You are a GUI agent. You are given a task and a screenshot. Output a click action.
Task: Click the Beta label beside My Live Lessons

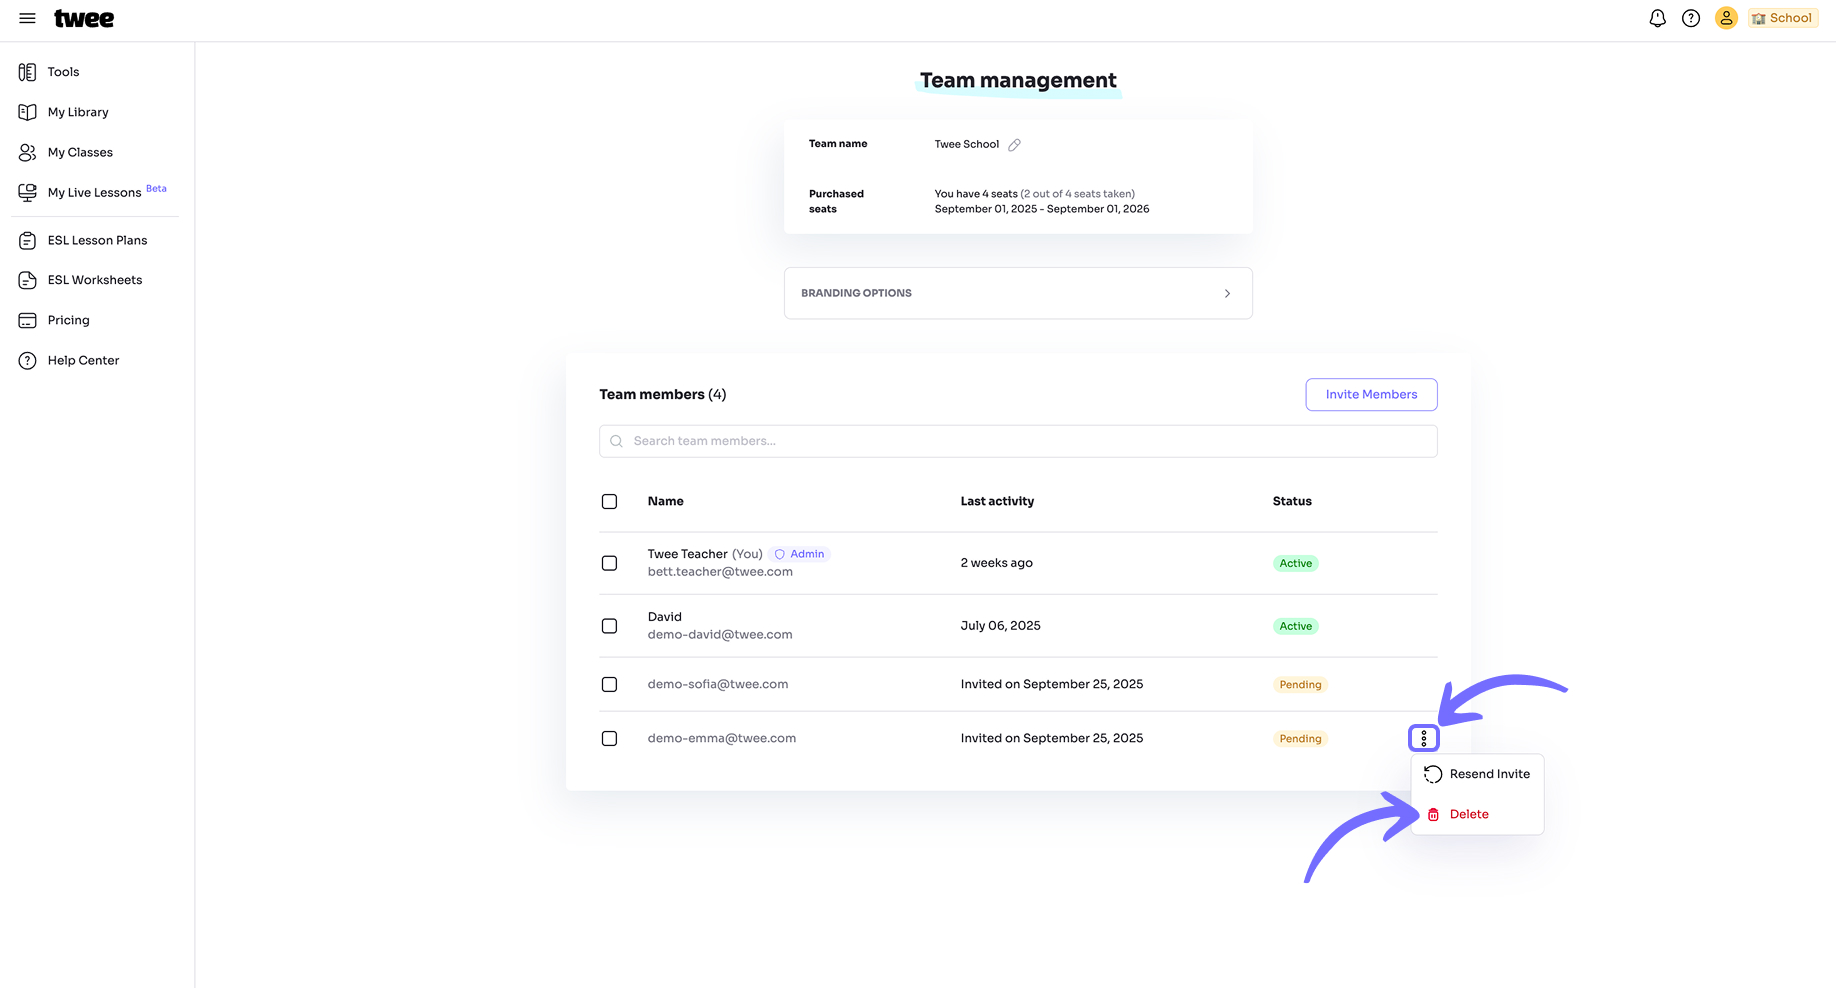coord(156,188)
